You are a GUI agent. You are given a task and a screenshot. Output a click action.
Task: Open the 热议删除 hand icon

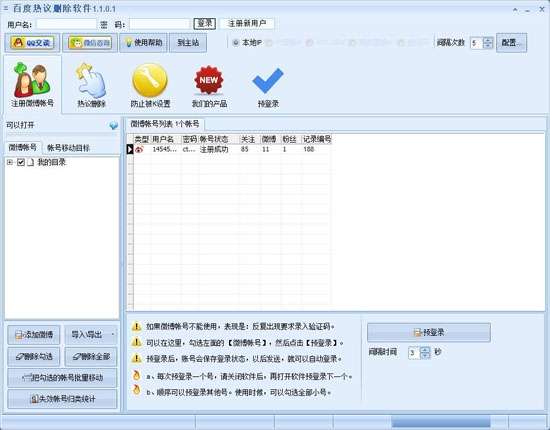click(x=91, y=85)
